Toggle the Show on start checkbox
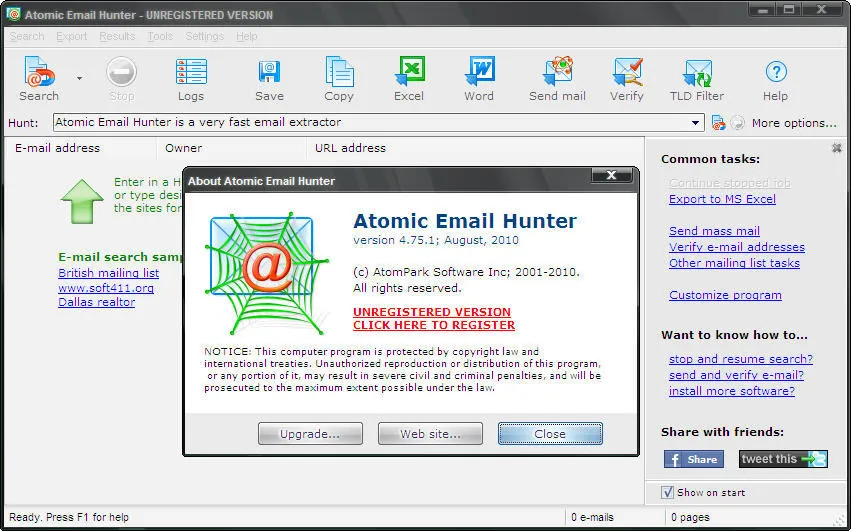The width and height of the screenshot is (851, 531). click(667, 492)
